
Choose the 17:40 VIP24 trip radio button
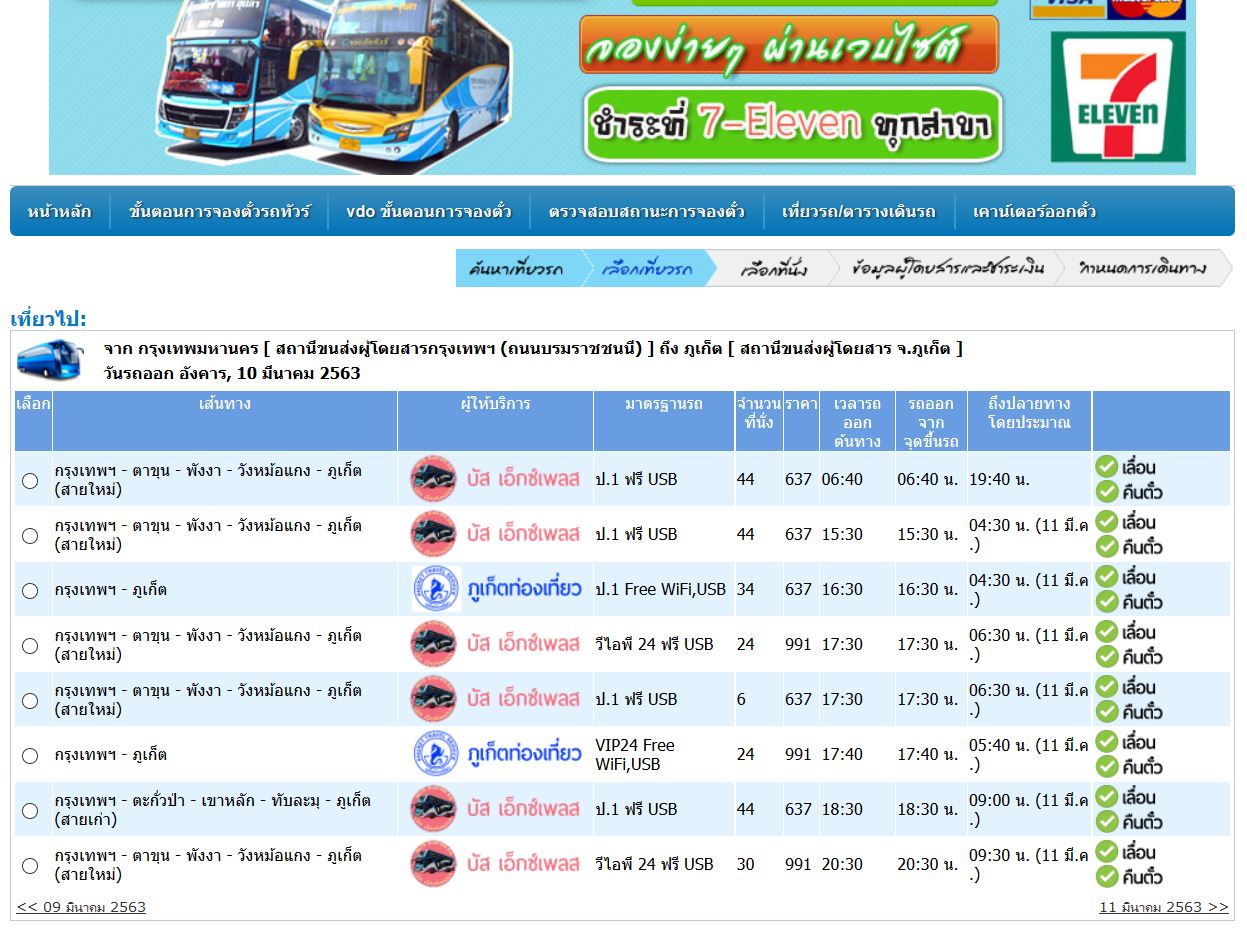30,756
